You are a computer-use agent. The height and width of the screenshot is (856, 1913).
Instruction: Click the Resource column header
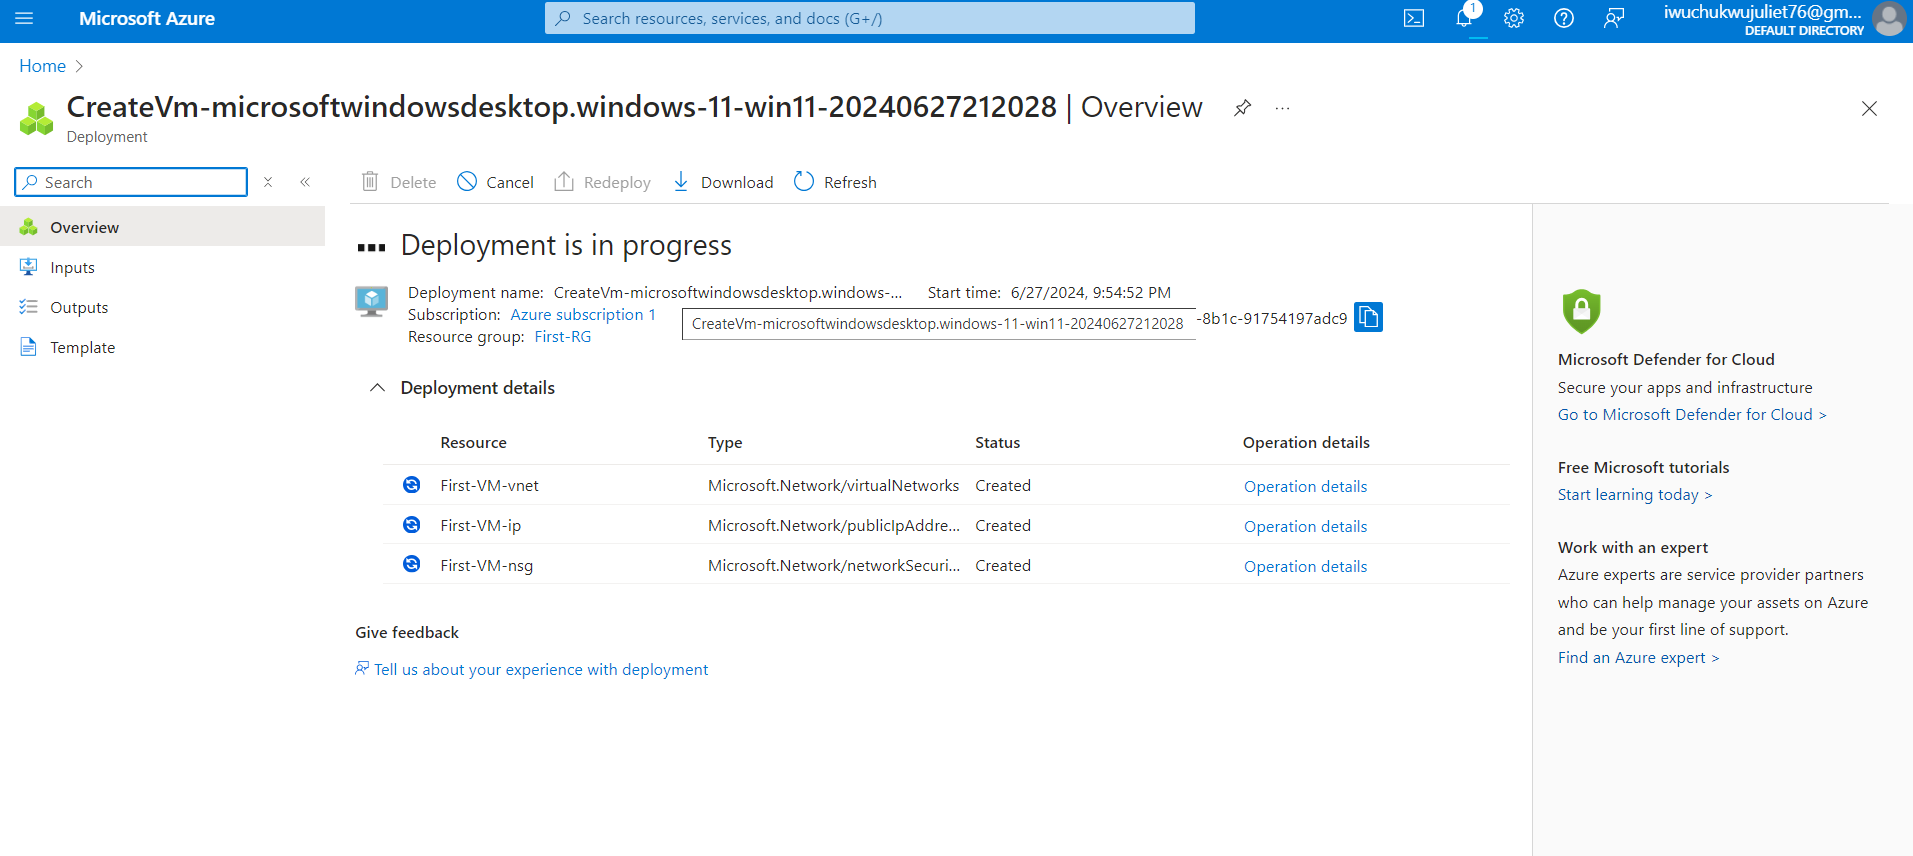tap(473, 443)
